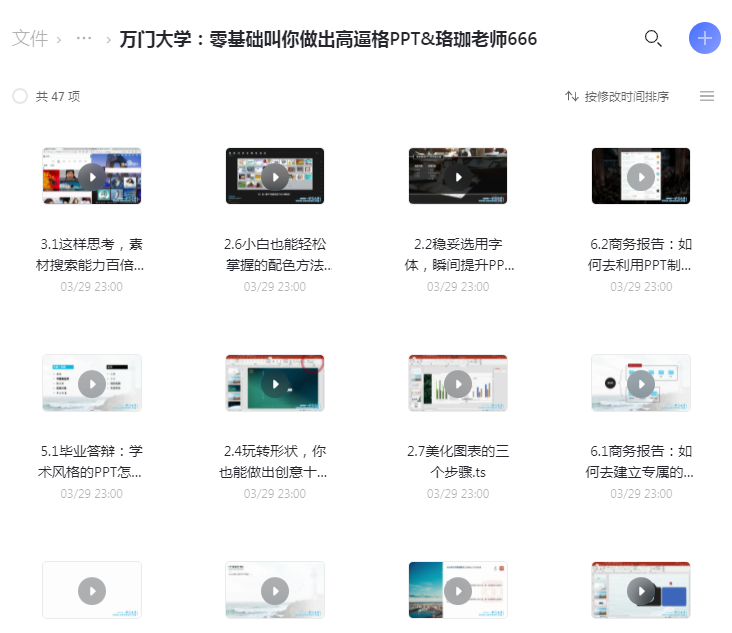The image size is (732, 633).
Task: Play the 2.6小白也能轻松 video thumbnail
Action: [x=275, y=177]
